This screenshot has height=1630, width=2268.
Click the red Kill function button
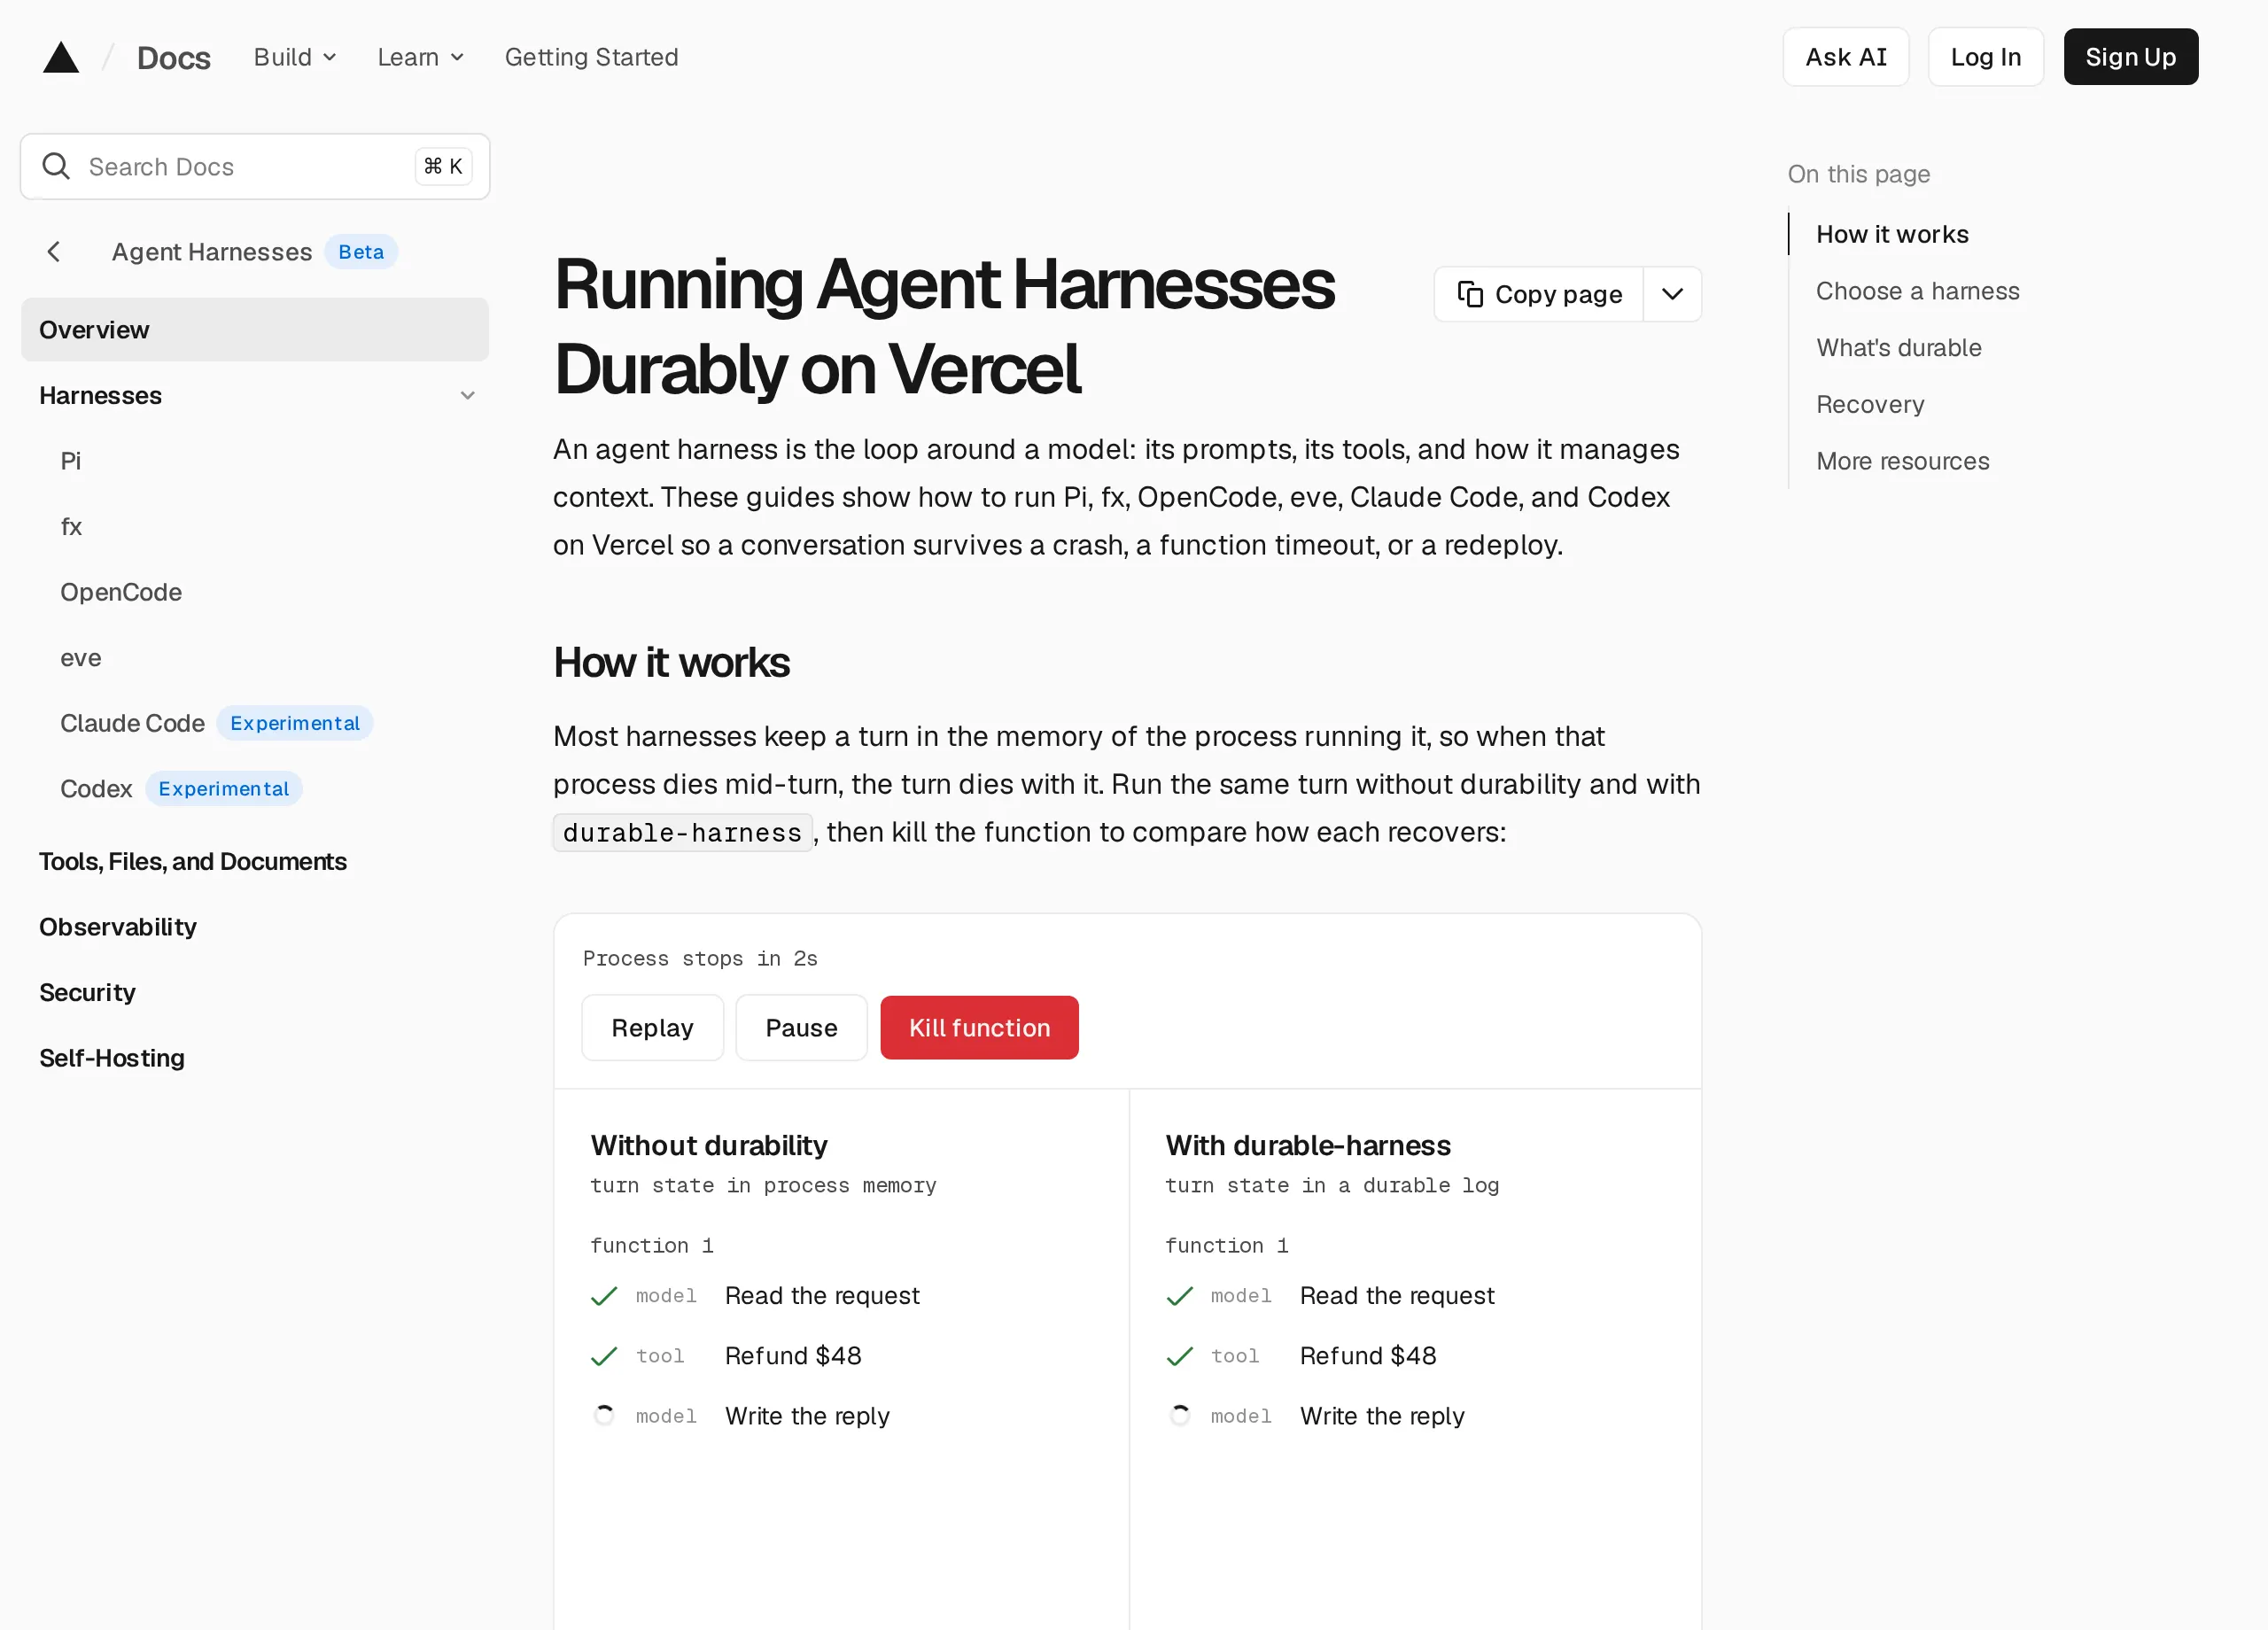pyautogui.click(x=979, y=1027)
